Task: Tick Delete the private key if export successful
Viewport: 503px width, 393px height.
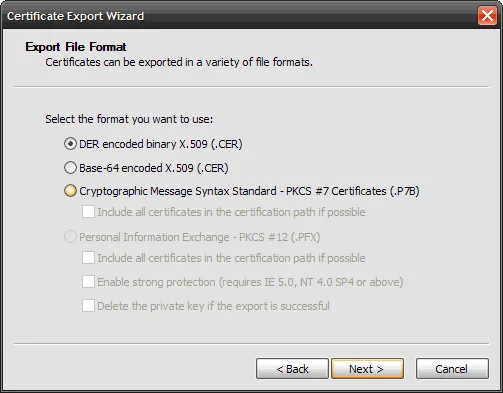Action: pyautogui.click(x=88, y=306)
